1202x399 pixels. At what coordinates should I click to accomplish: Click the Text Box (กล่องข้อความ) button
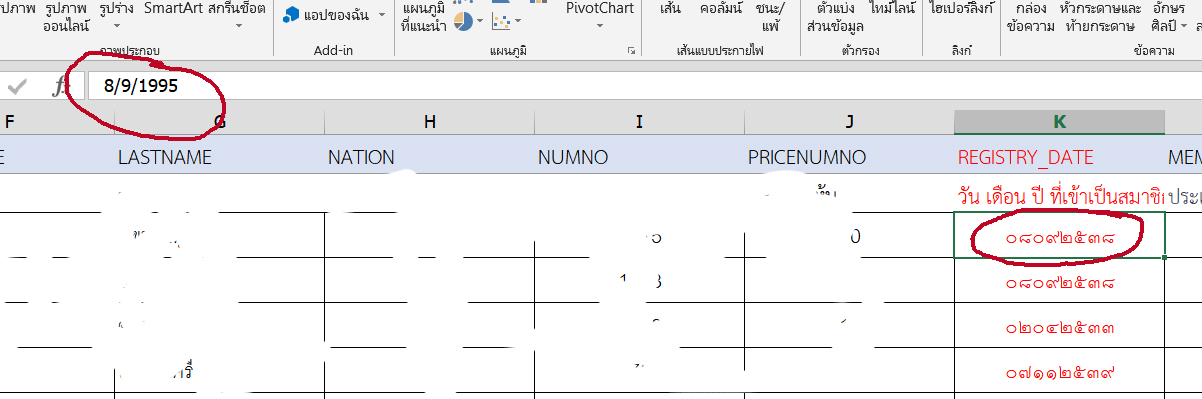tap(1031, 18)
